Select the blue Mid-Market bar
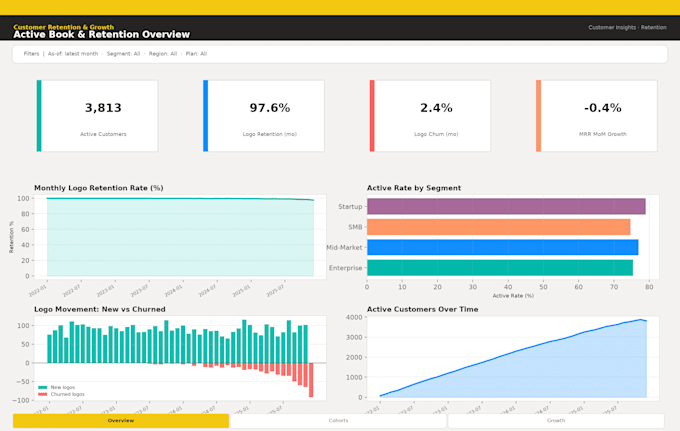Viewport: 680px width, 431px height. (503, 247)
